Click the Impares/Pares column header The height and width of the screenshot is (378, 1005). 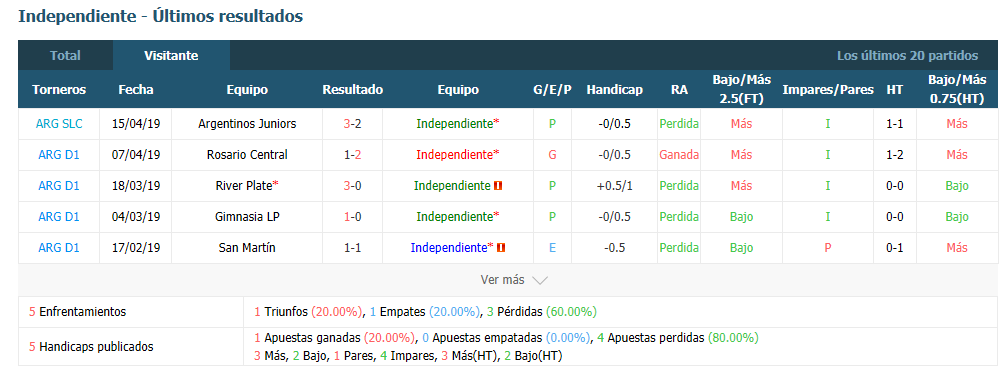(827, 90)
